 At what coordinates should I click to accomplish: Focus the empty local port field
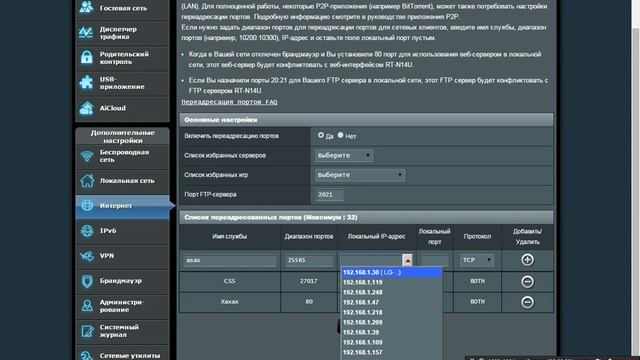coord(435,260)
